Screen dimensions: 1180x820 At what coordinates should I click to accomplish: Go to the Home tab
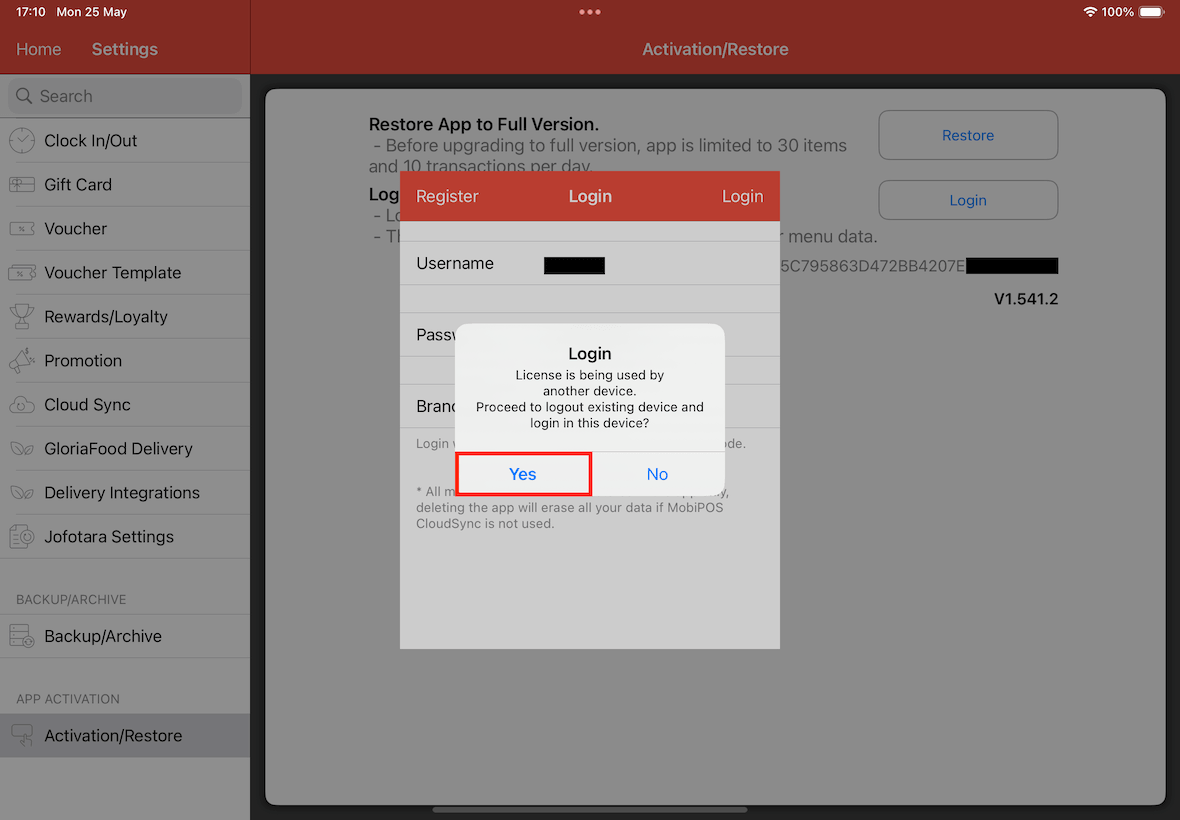point(38,49)
